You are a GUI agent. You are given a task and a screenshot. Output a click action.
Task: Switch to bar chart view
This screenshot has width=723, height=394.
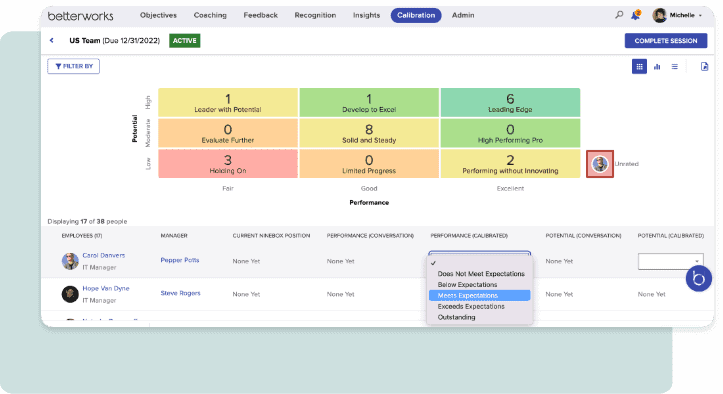tap(657, 66)
